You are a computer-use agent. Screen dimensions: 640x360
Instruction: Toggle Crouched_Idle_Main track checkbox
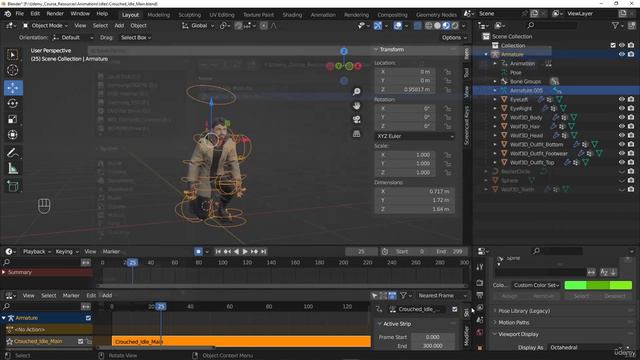[80, 341]
